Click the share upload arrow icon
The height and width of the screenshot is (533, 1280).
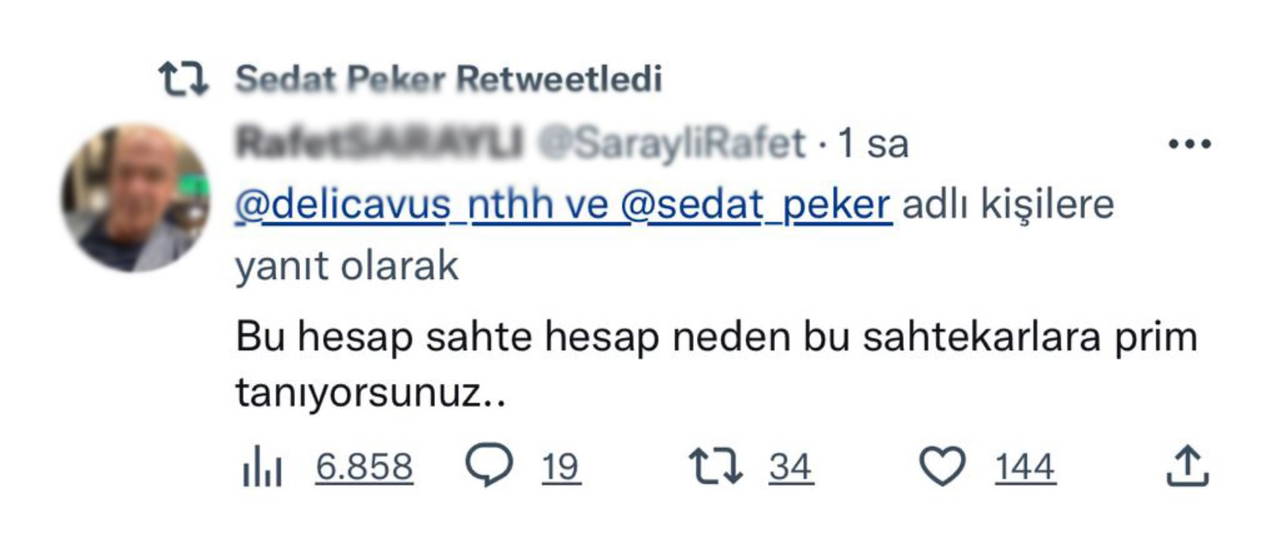point(1189,466)
